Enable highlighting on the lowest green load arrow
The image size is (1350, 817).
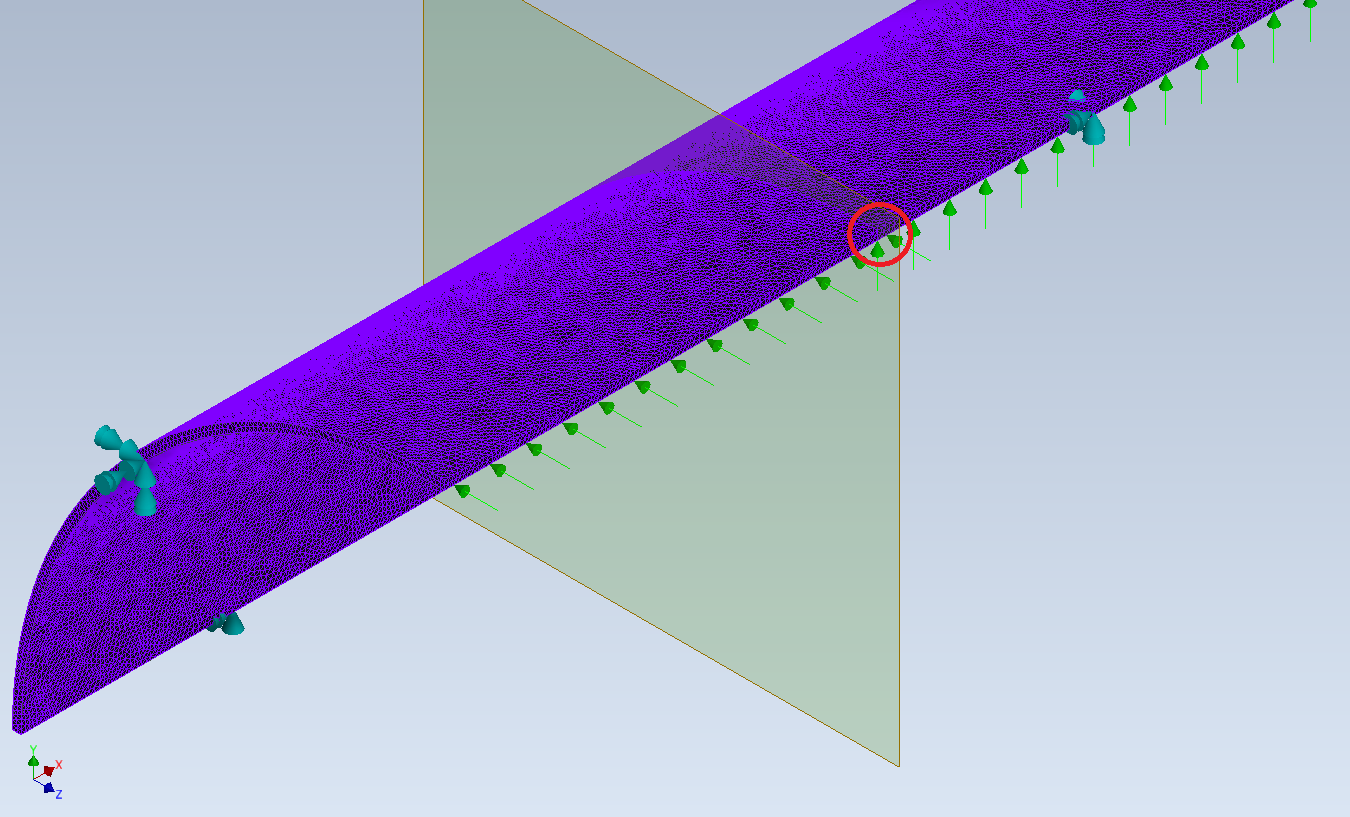[x=463, y=490]
